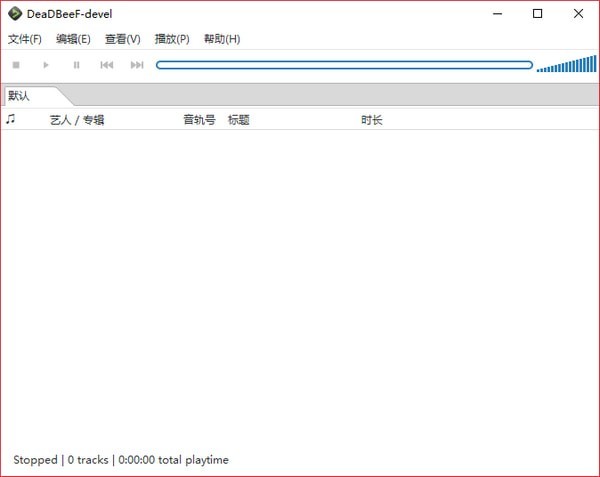Minimize the DeaDBeeF-devel window
Image resolution: width=600 pixels, height=477 pixels.
pyautogui.click(x=497, y=14)
